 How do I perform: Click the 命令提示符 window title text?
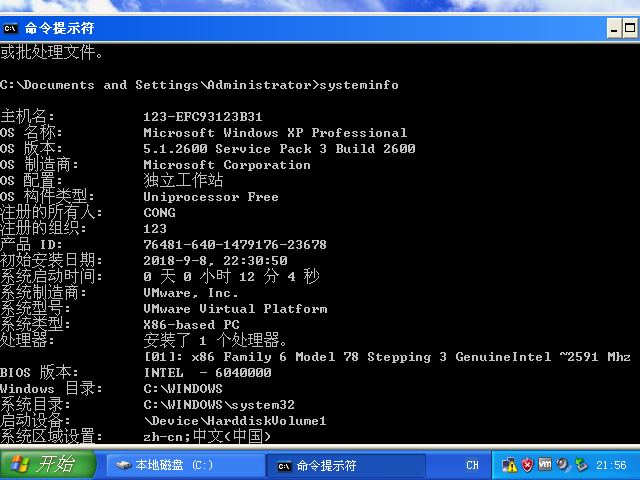pos(60,28)
